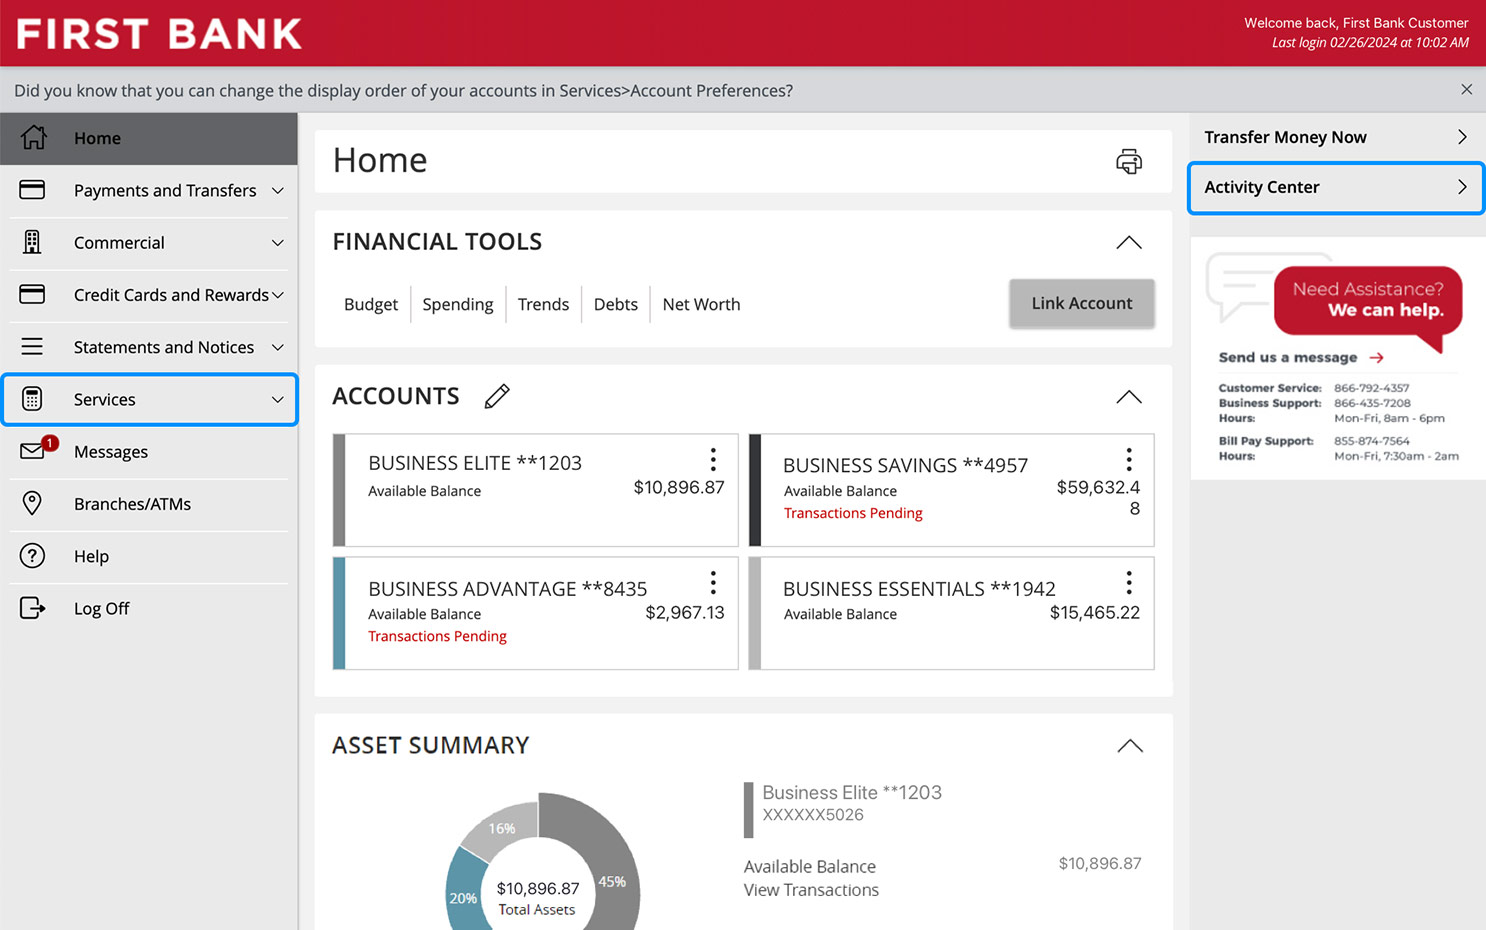Screen dimensions: 1486x930
Task: Open the Messages envelope icon with badge
Action: pyautogui.click(x=38, y=448)
